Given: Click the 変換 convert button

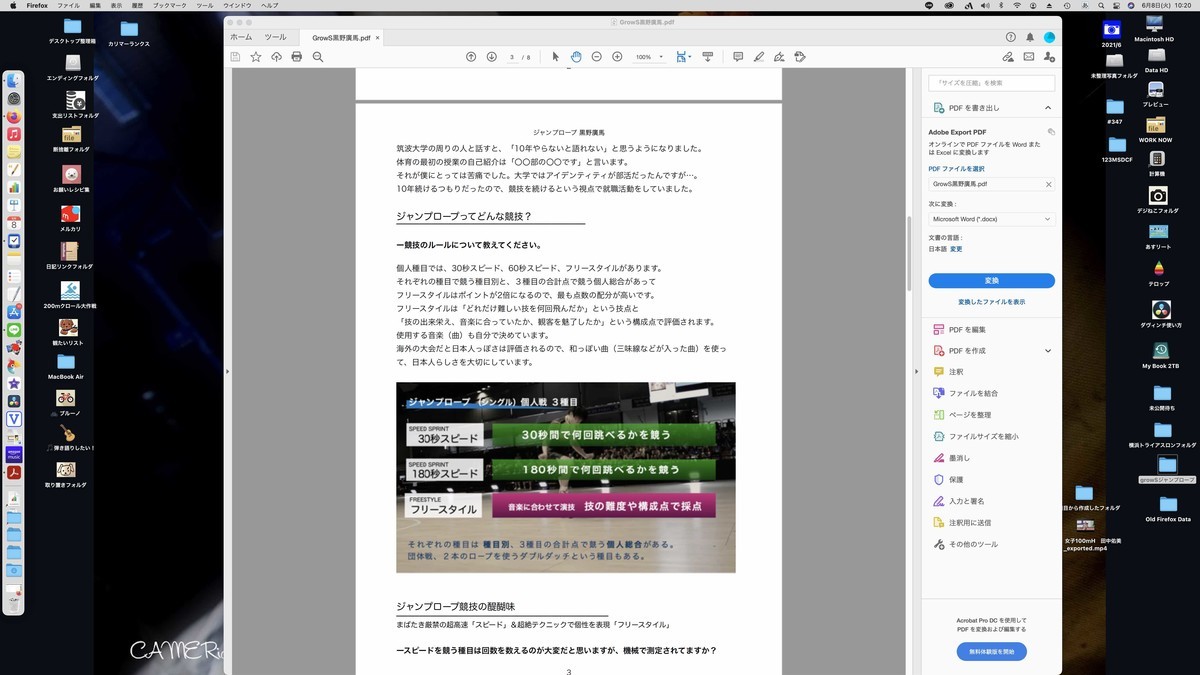Looking at the screenshot, I should pos(991,281).
